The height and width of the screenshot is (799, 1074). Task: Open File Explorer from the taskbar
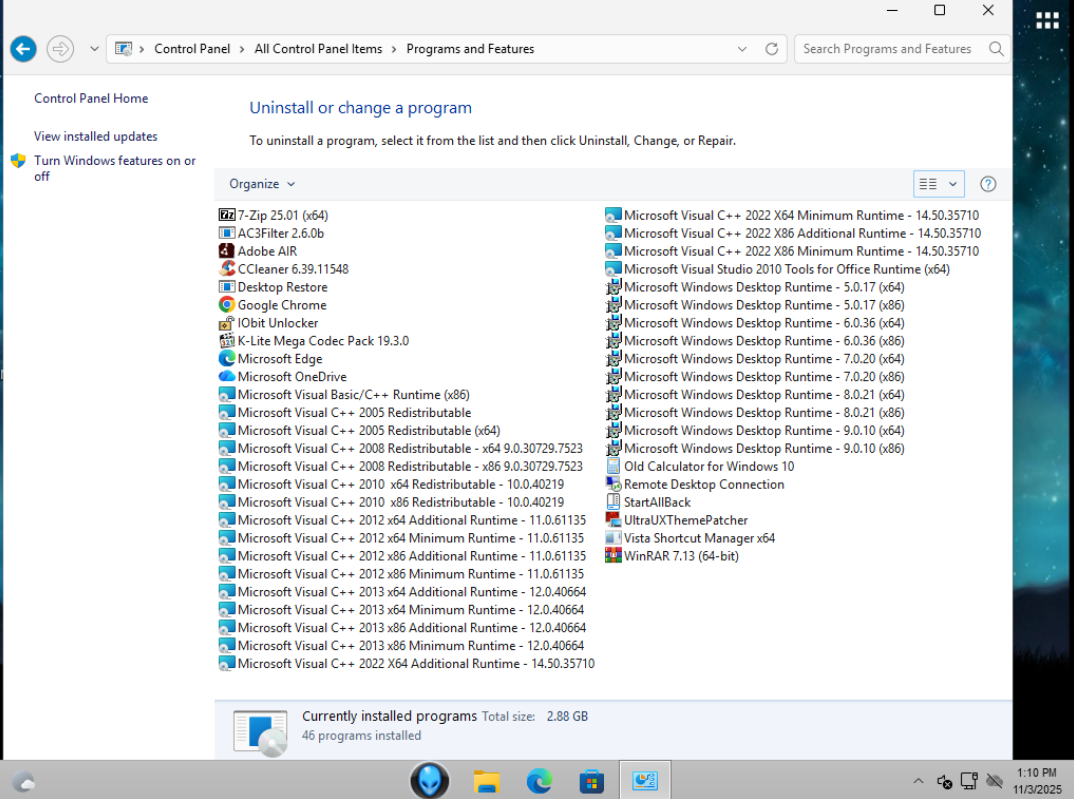tap(486, 781)
